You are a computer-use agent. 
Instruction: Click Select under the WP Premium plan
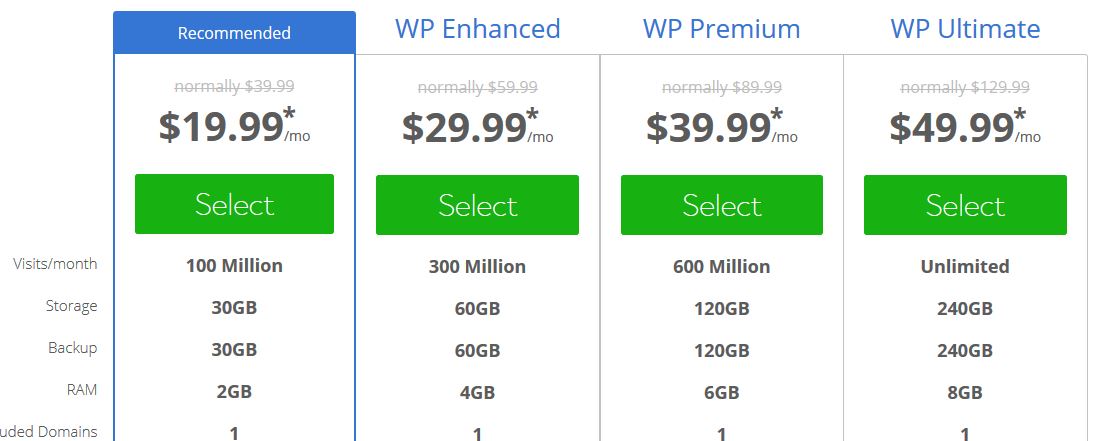point(721,204)
